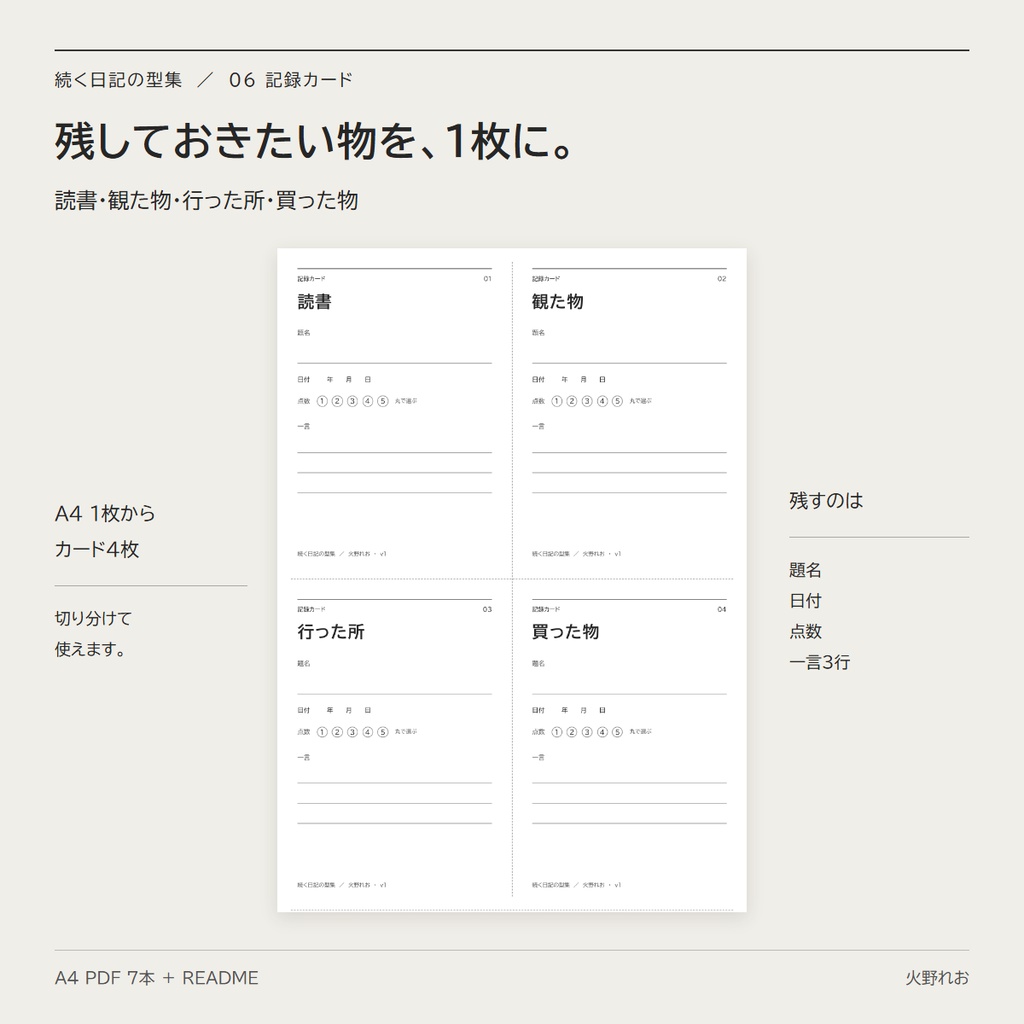
Task: Click the text A4 1枚から
Action: tap(105, 513)
